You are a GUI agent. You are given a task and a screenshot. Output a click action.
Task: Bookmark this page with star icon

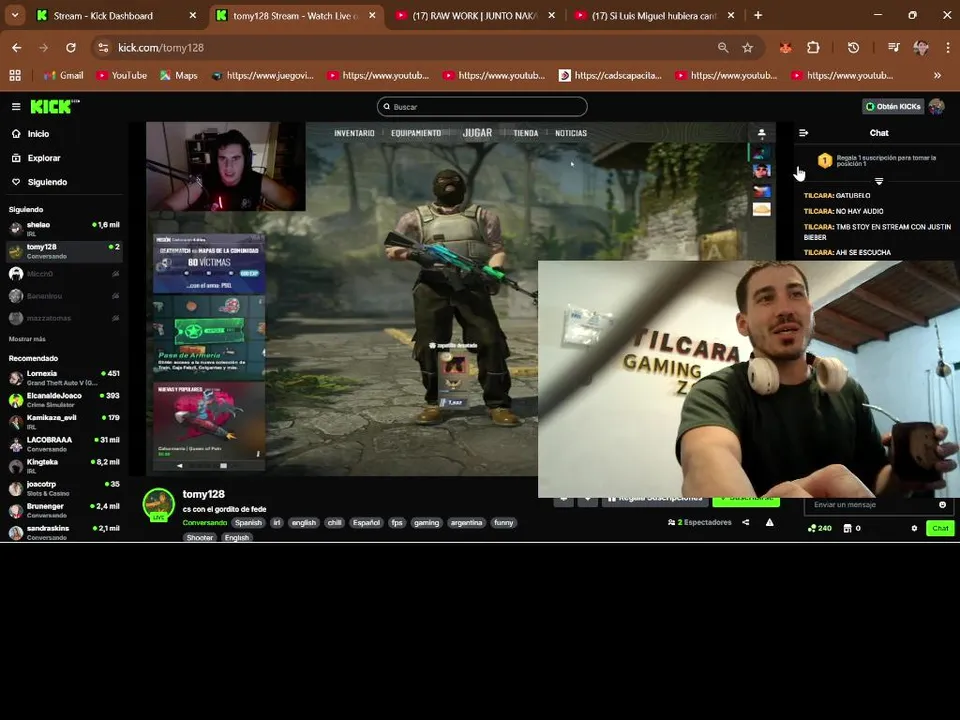748,48
